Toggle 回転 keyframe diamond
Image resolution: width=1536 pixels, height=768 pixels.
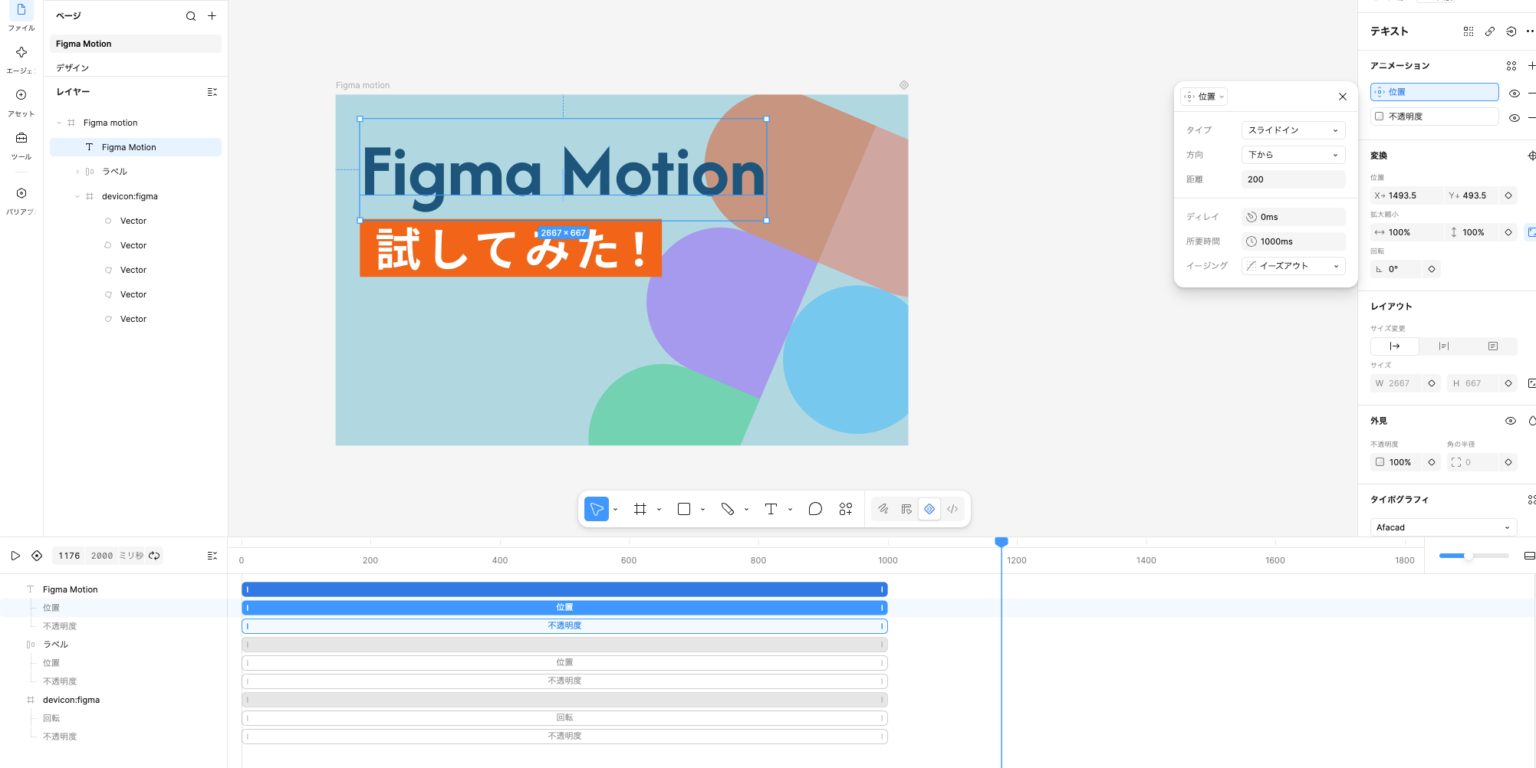tap(1432, 269)
